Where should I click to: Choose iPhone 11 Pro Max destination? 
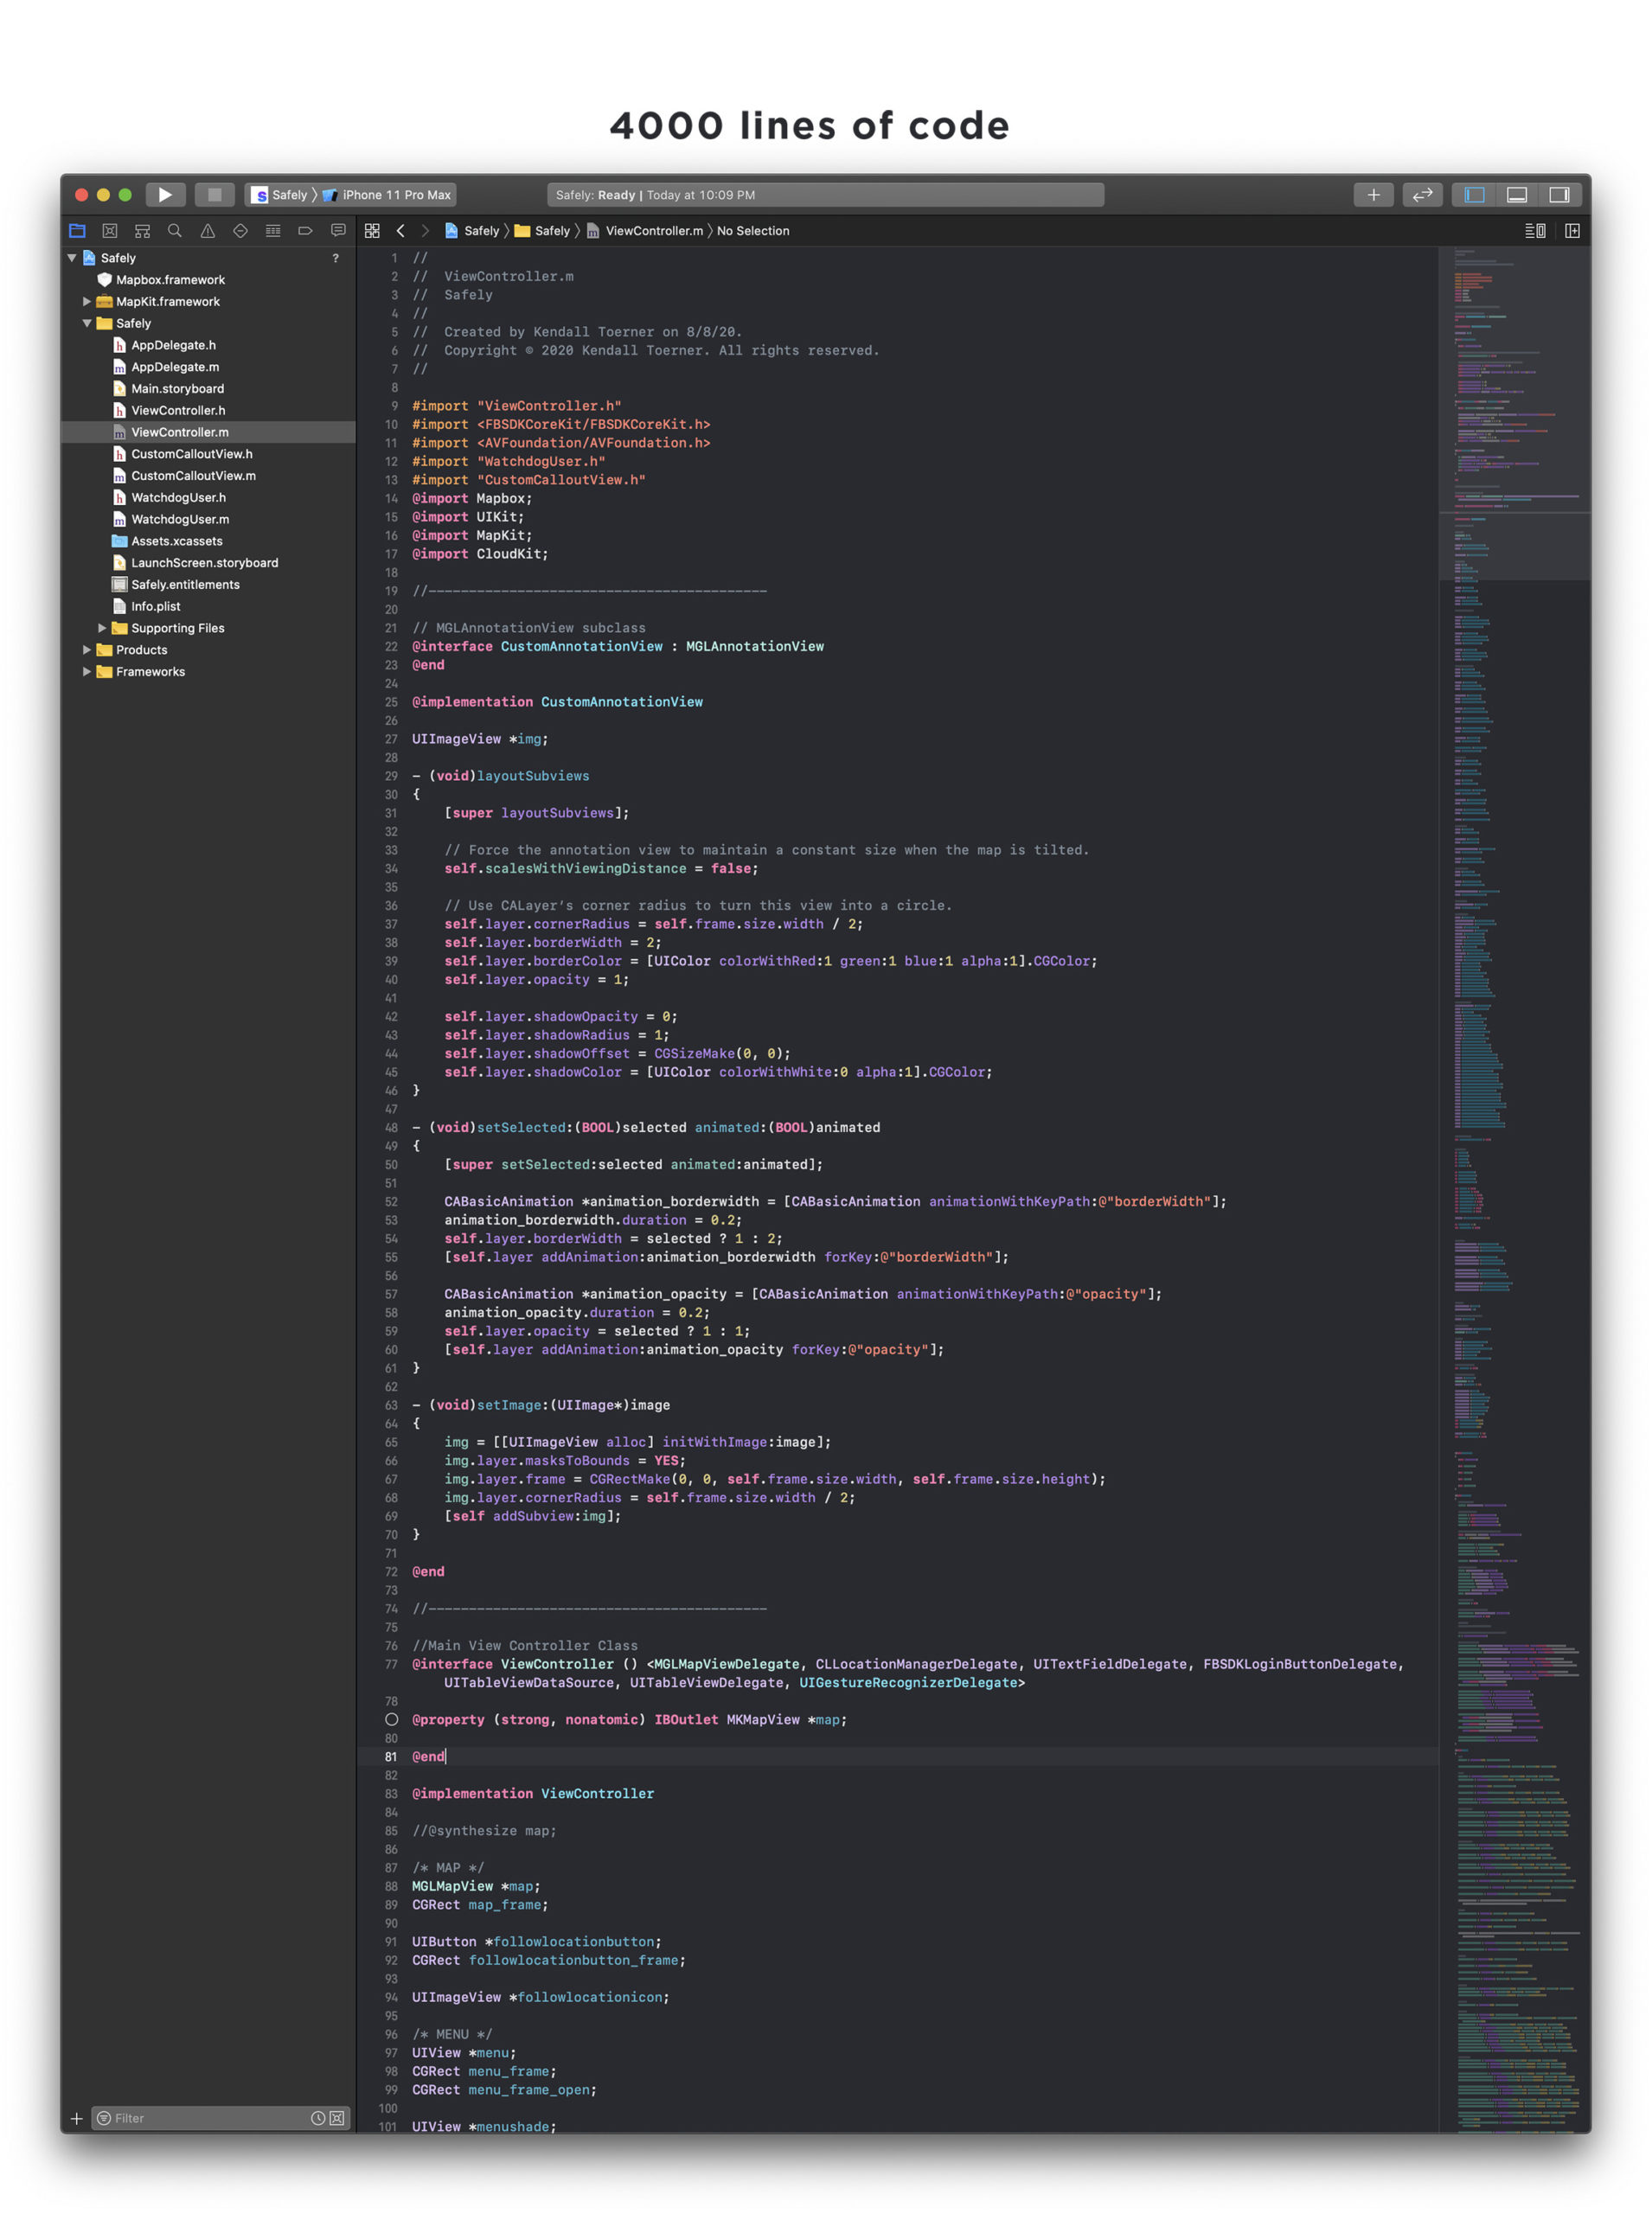coord(387,195)
